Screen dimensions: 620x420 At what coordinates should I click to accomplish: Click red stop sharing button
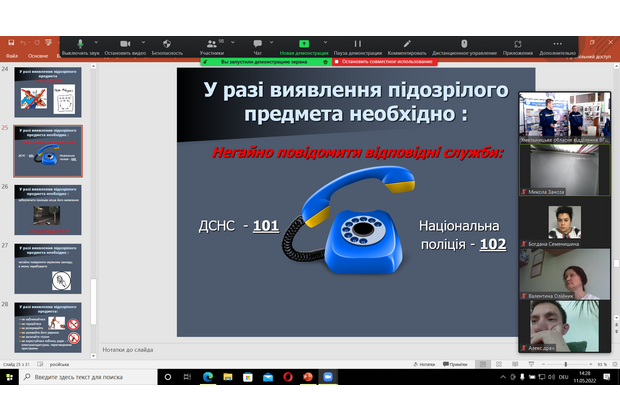point(384,61)
